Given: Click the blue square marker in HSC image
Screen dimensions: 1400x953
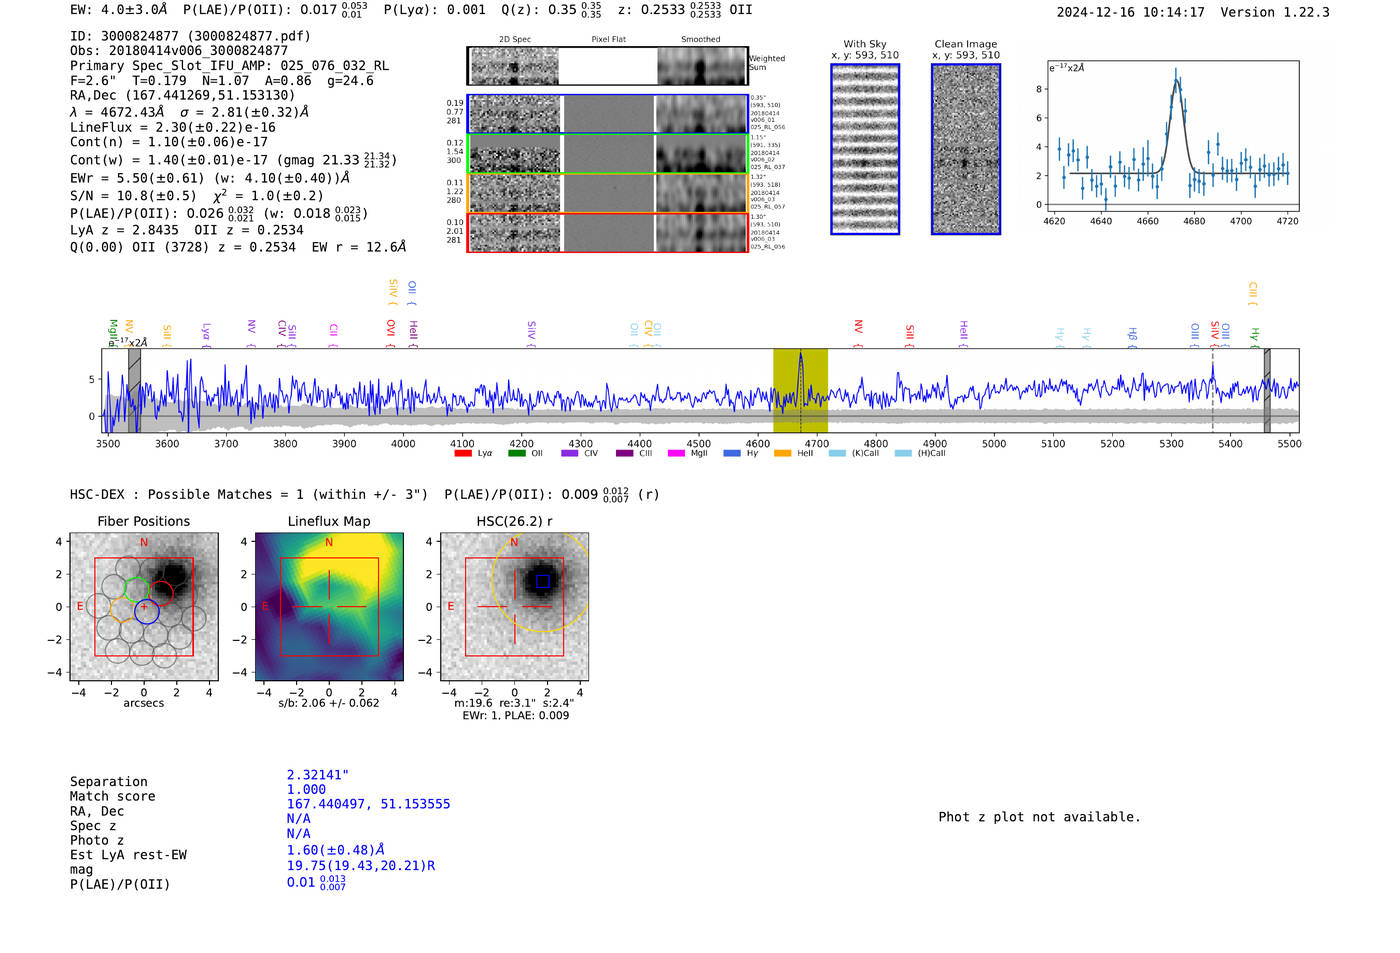Looking at the screenshot, I should pyautogui.click(x=542, y=581).
